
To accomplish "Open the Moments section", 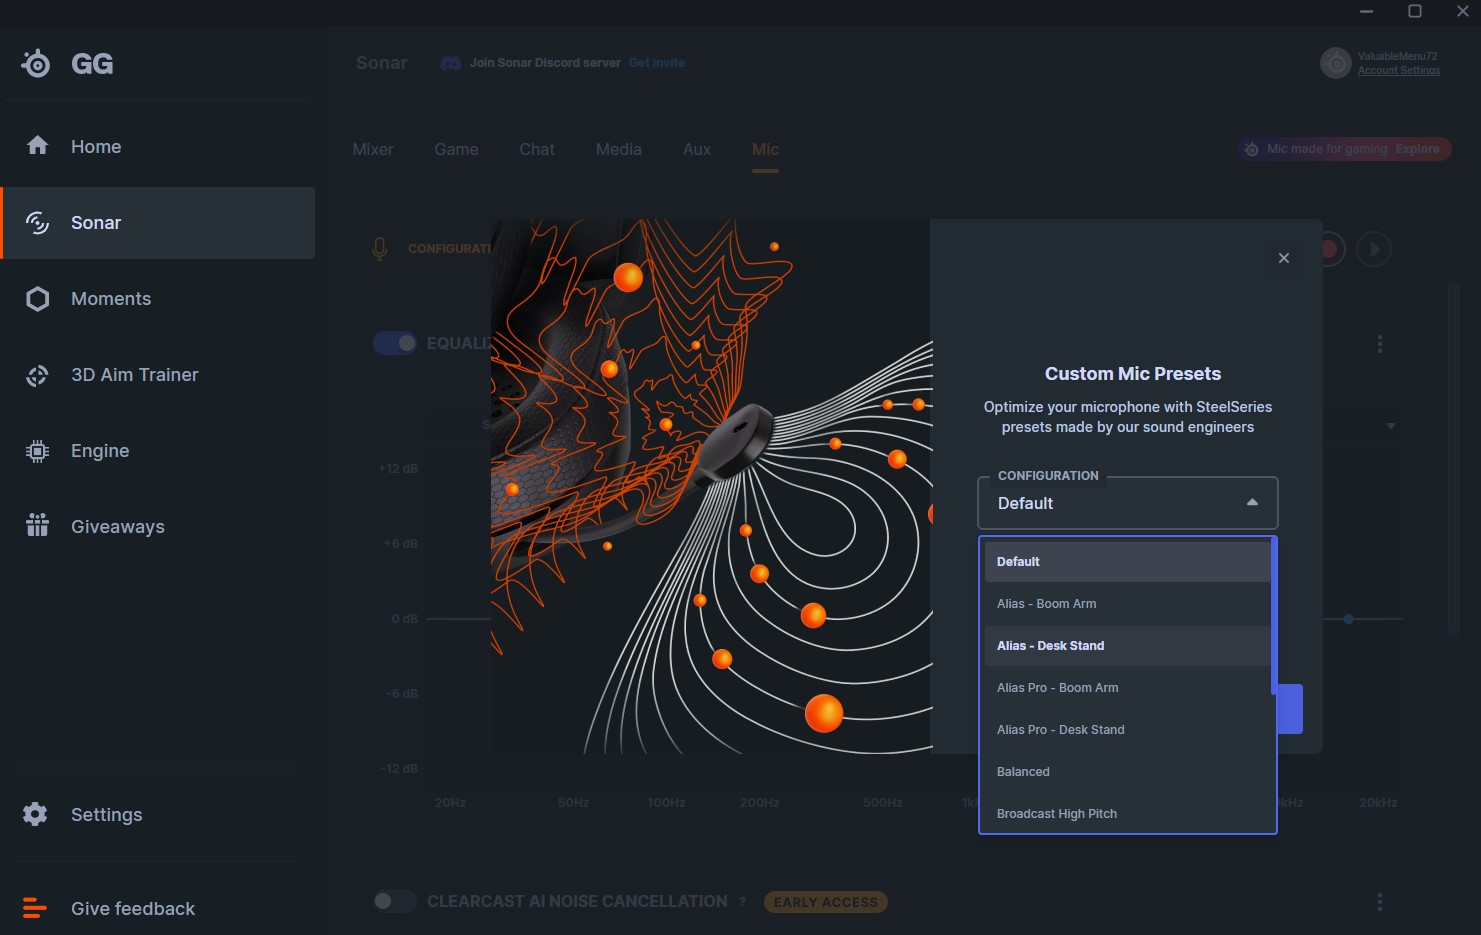I will pyautogui.click(x=110, y=299).
